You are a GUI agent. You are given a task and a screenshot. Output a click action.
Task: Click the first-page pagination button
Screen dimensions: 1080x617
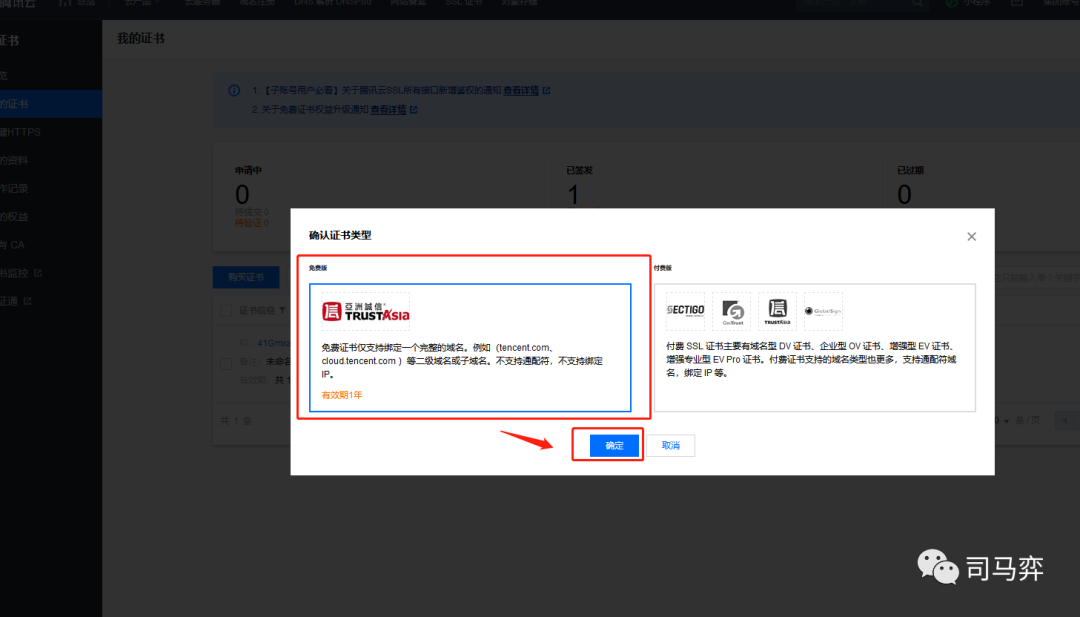pos(1064,420)
